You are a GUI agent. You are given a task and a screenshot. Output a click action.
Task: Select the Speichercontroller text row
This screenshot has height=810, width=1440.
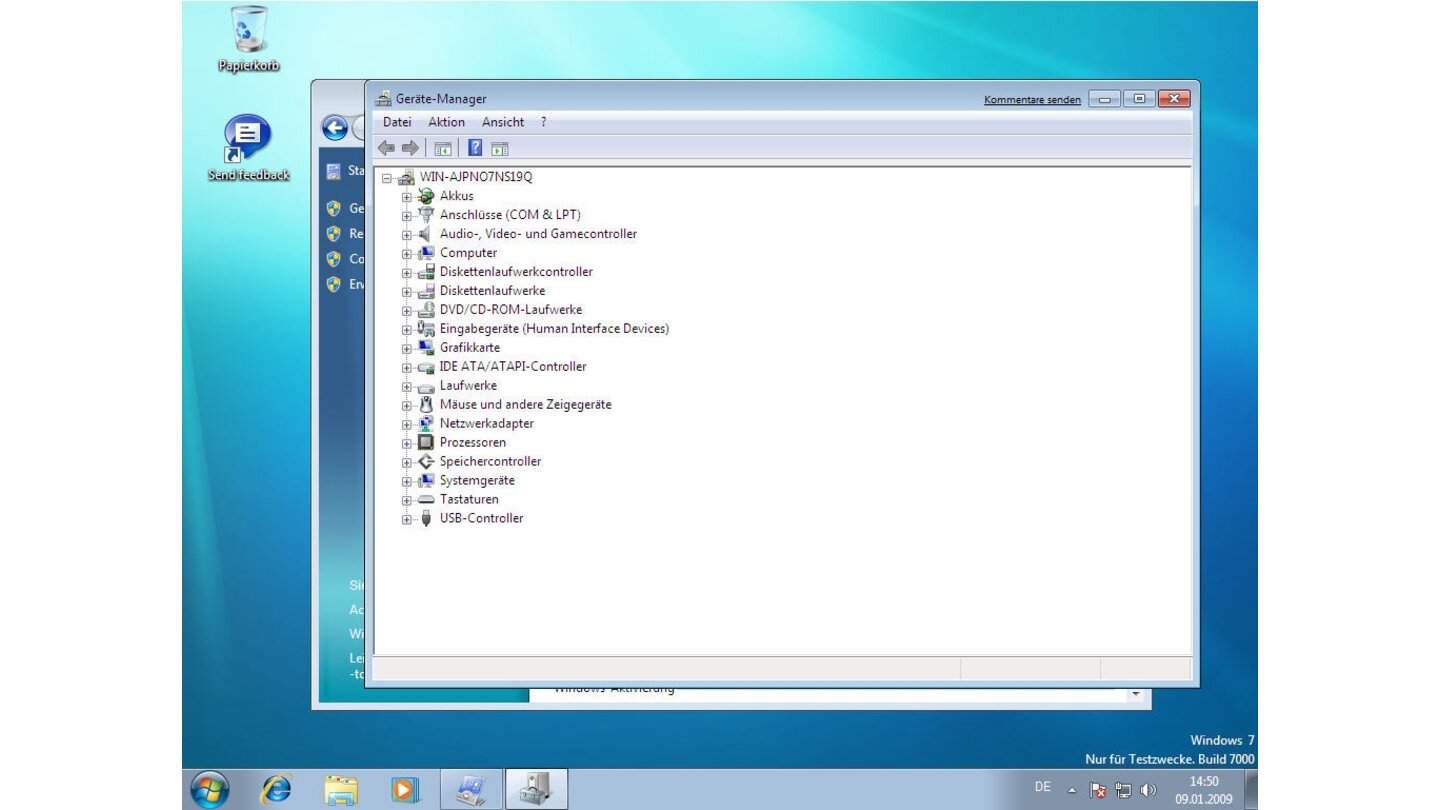tap(490, 462)
